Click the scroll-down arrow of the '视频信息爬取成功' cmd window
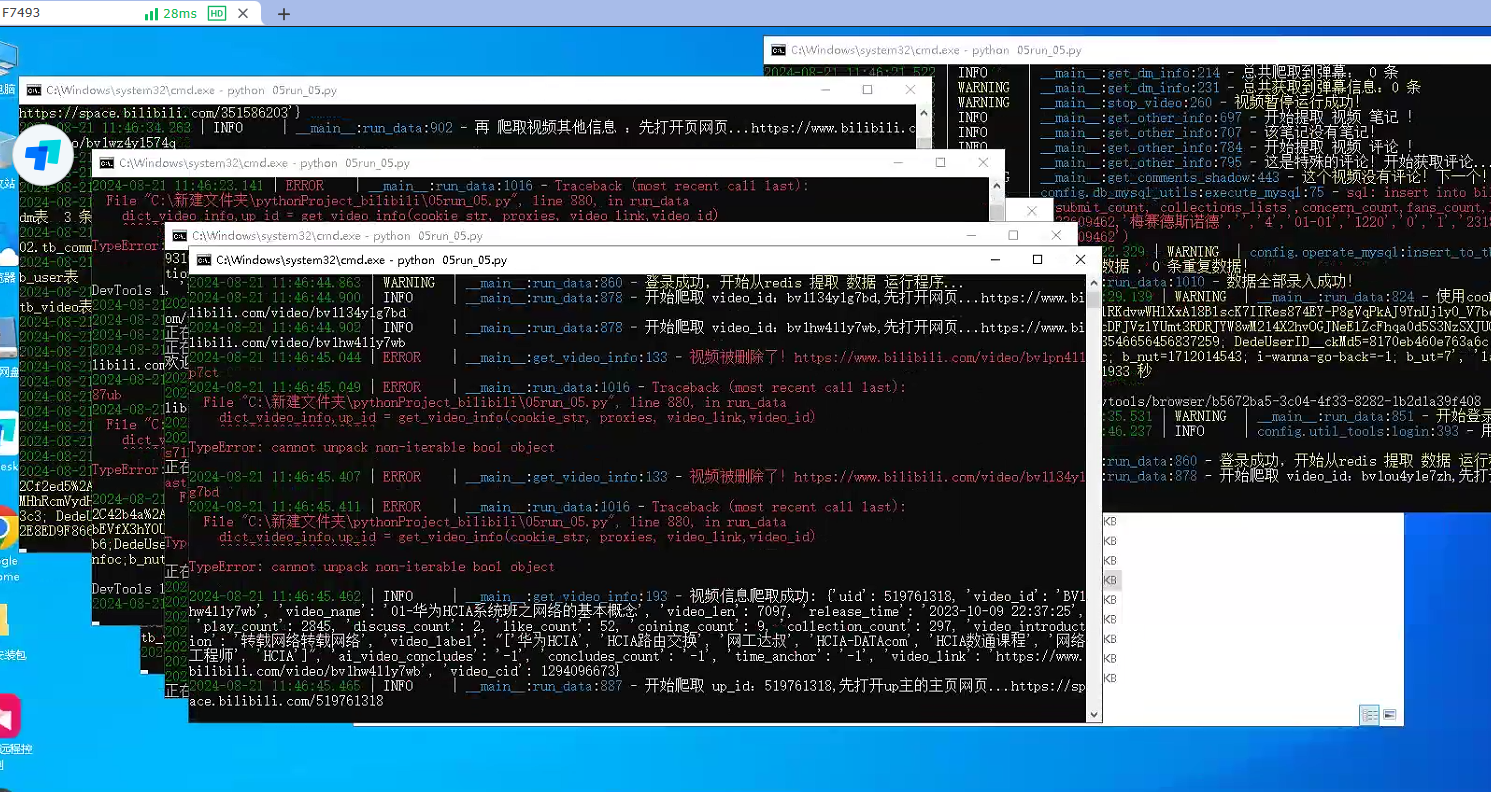The width and height of the screenshot is (1491, 792). click(x=1094, y=714)
